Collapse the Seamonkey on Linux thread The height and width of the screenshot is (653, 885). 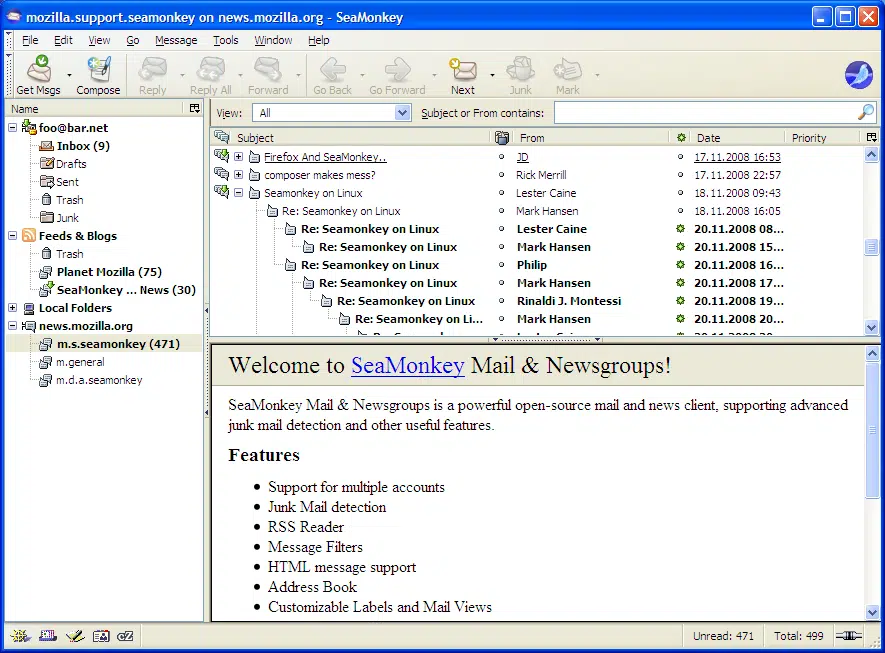pyautogui.click(x=239, y=193)
